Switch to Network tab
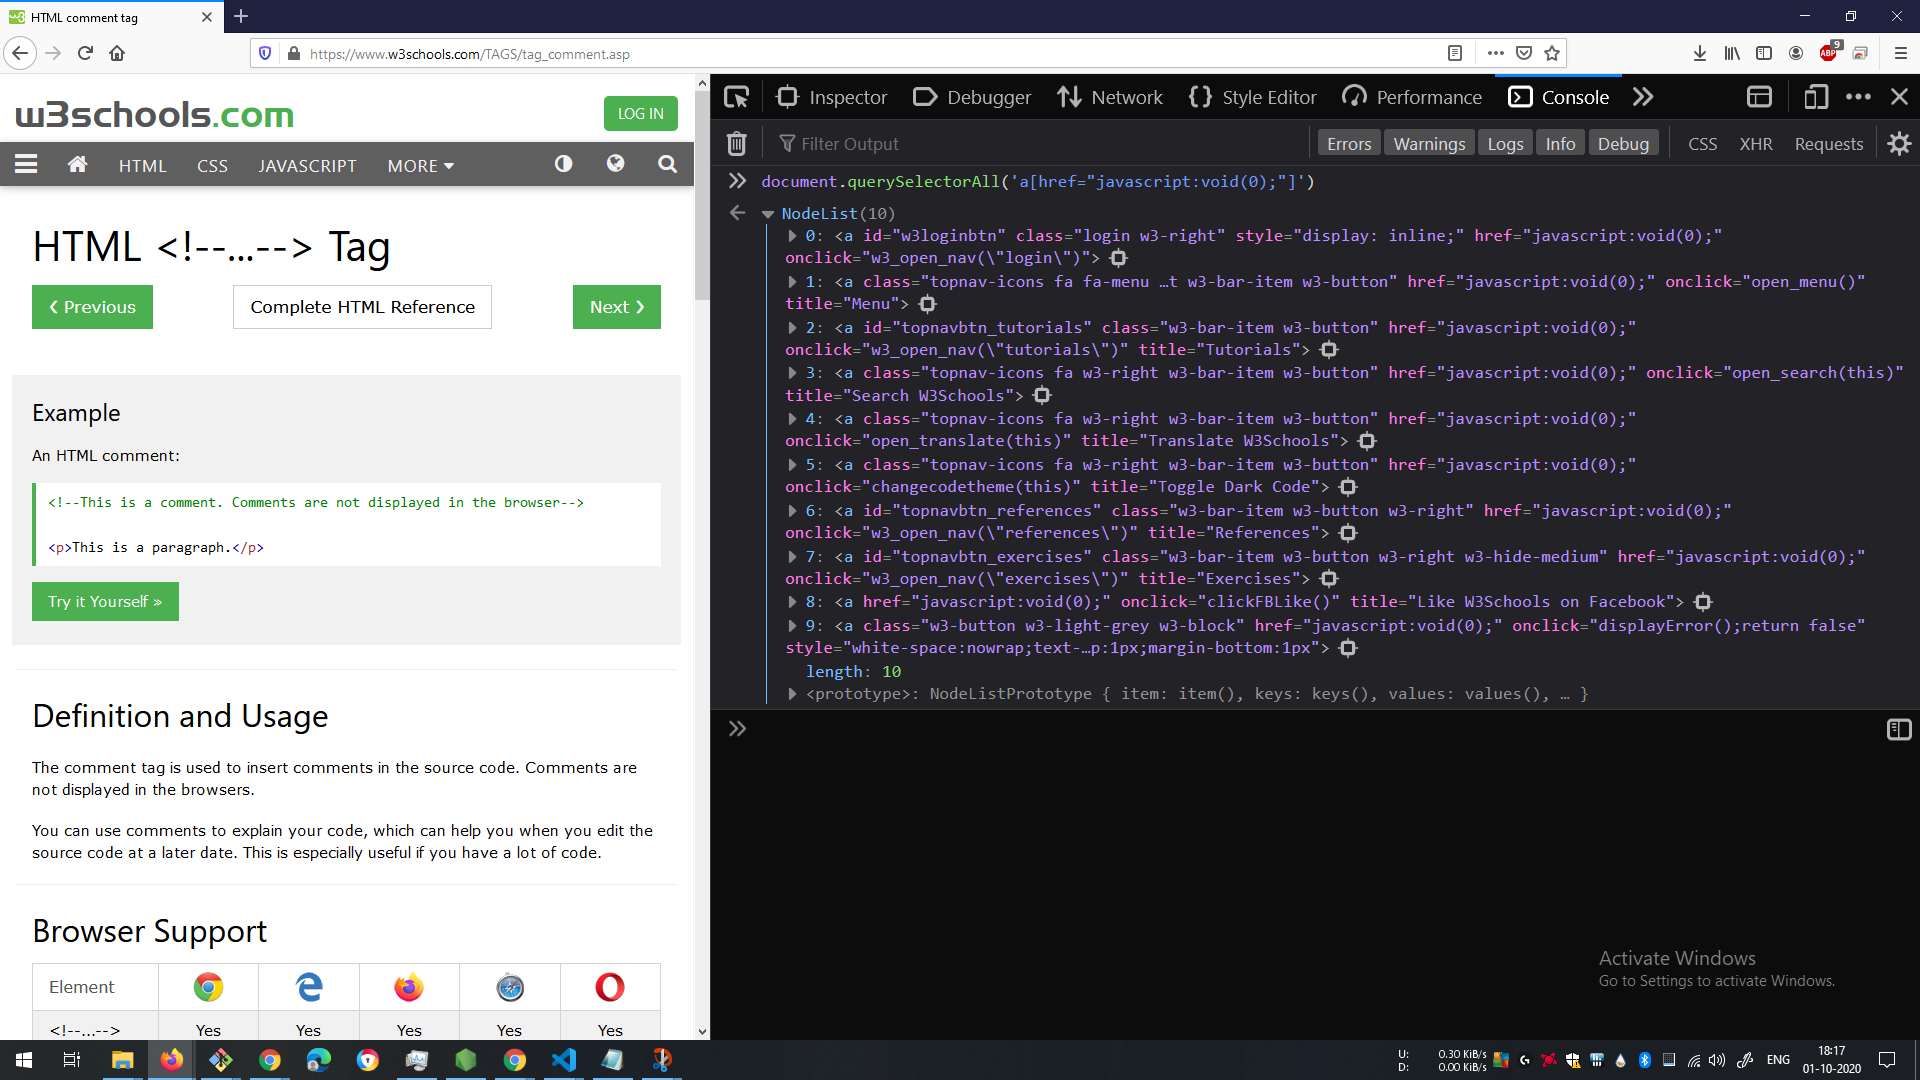The width and height of the screenshot is (1920, 1080). point(1110,97)
